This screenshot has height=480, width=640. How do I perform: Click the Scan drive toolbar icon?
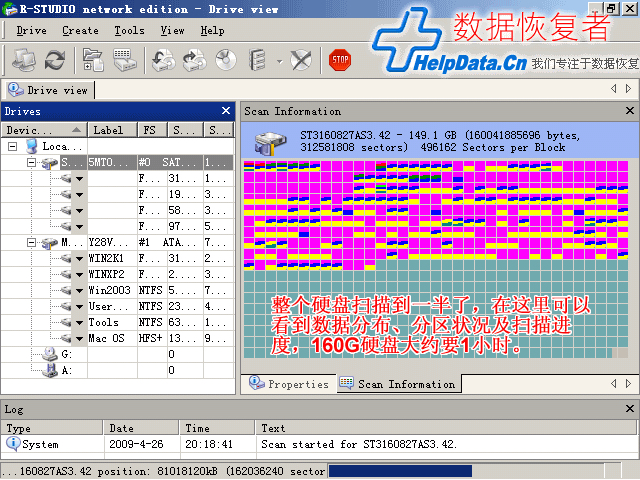point(125,59)
